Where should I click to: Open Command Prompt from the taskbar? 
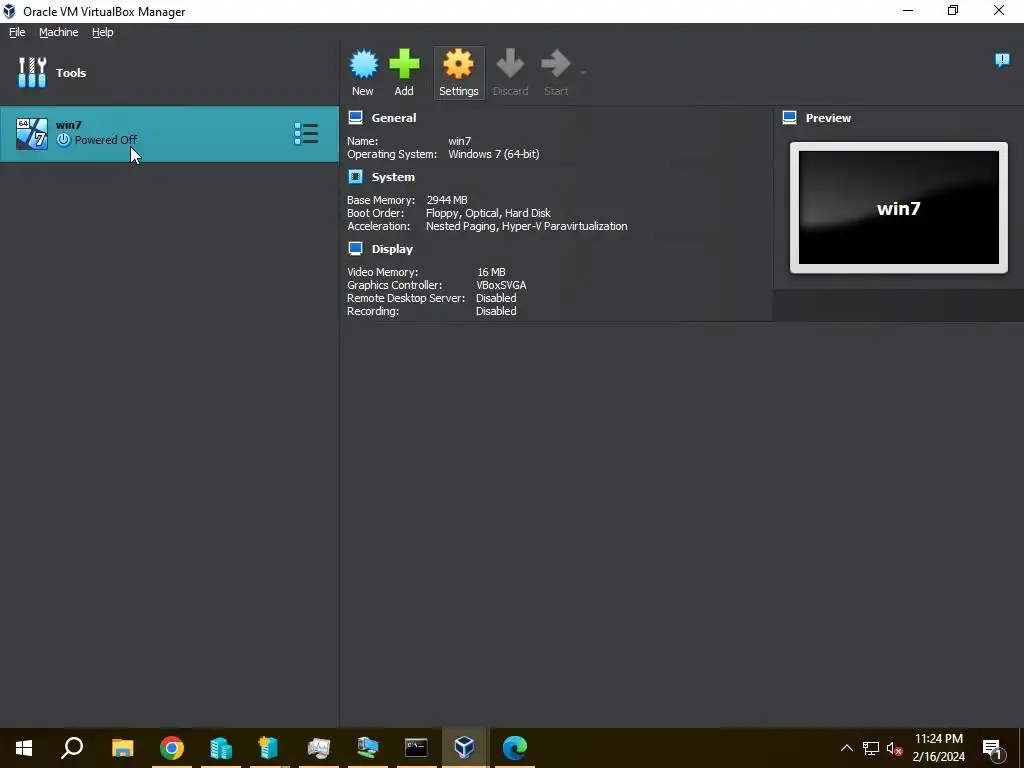click(416, 748)
